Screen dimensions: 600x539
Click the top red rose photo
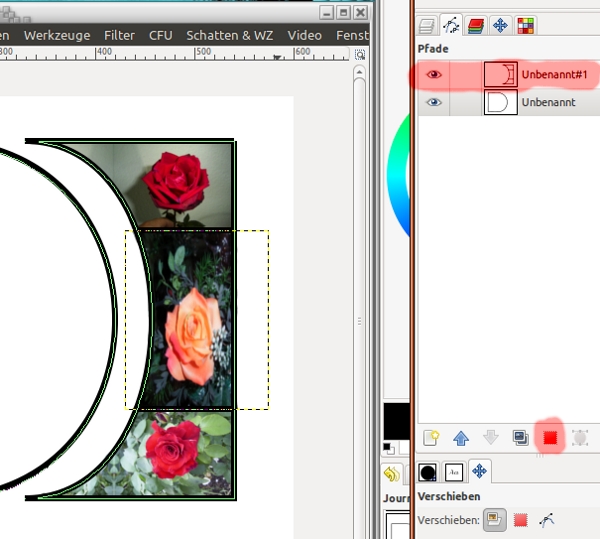point(176,182)
